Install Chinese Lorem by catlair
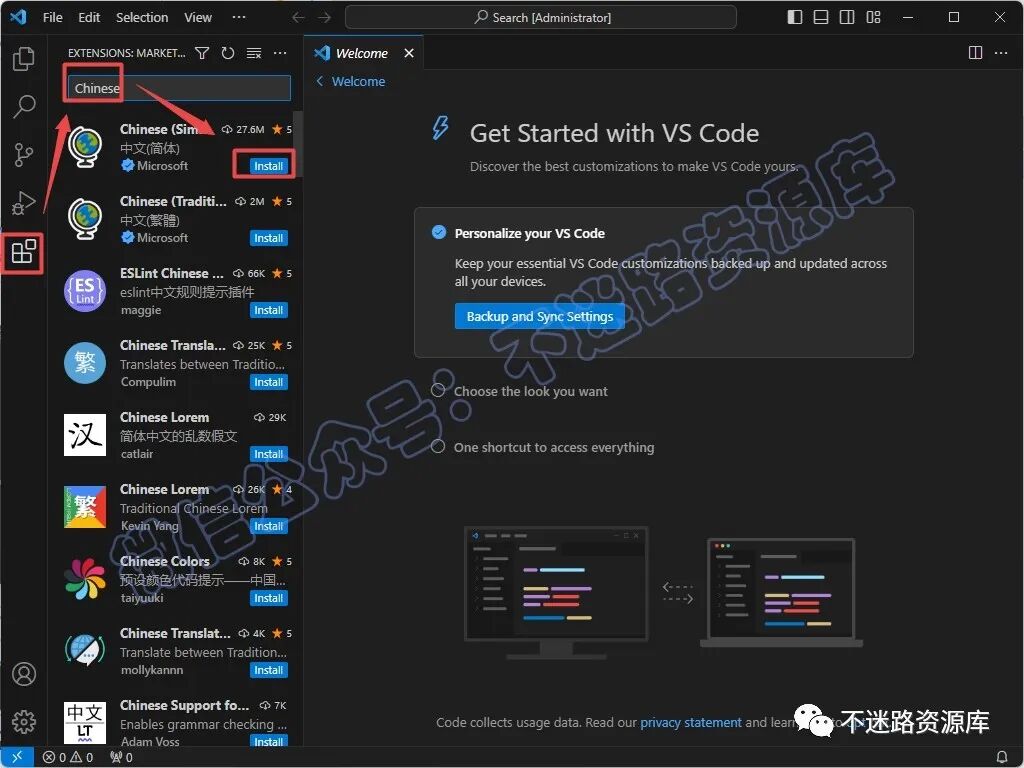This screenshot has width=1024, height=768. (x=268, y=454)
